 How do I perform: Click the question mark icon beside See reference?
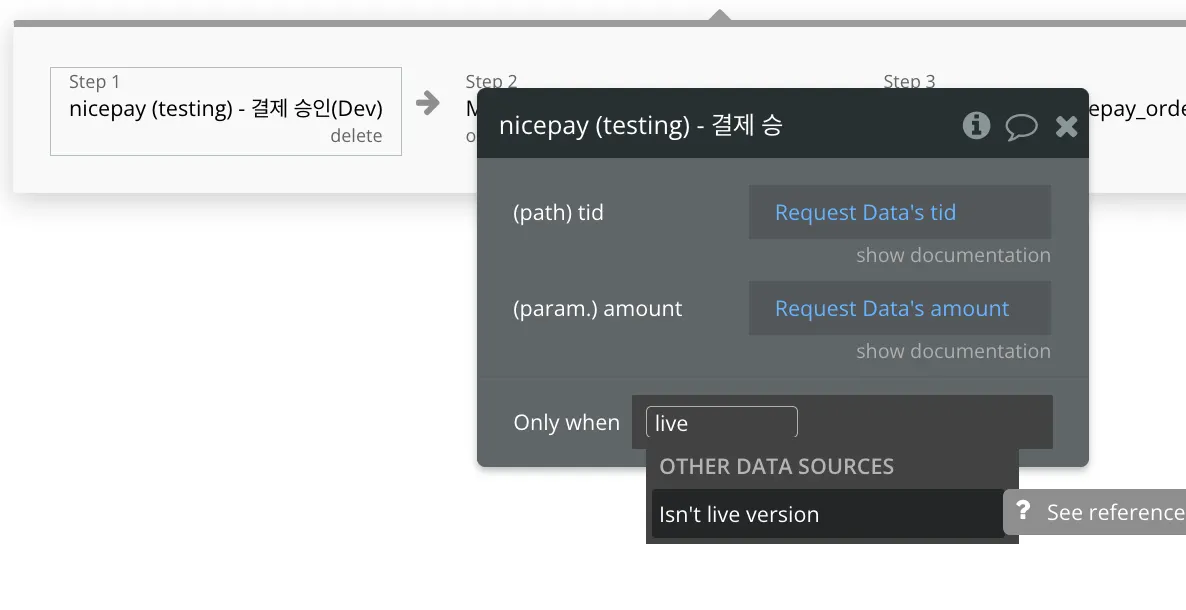(1023, 511)
